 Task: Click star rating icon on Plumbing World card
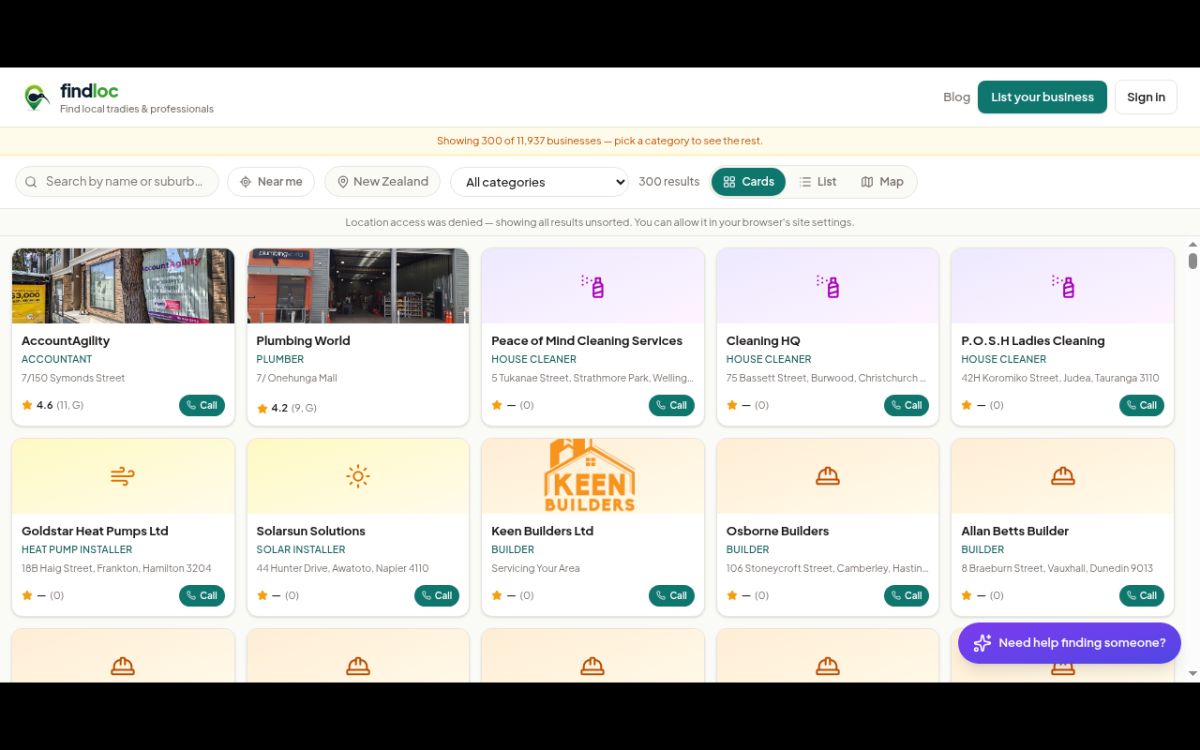(x=262, y=408)
